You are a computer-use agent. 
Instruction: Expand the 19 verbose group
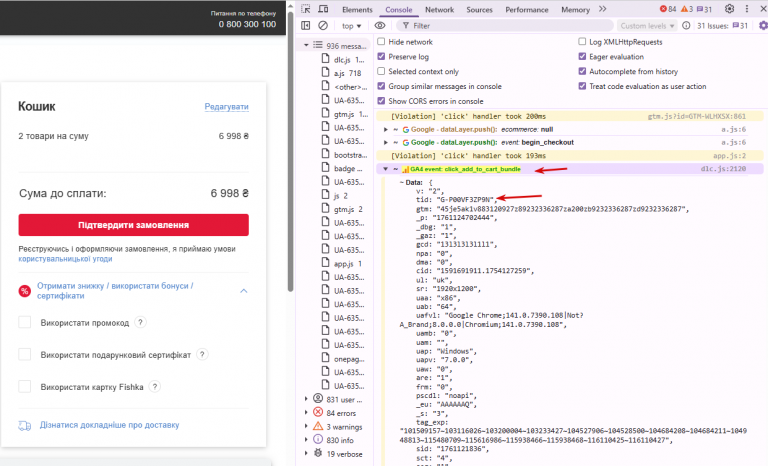[306, 454]
